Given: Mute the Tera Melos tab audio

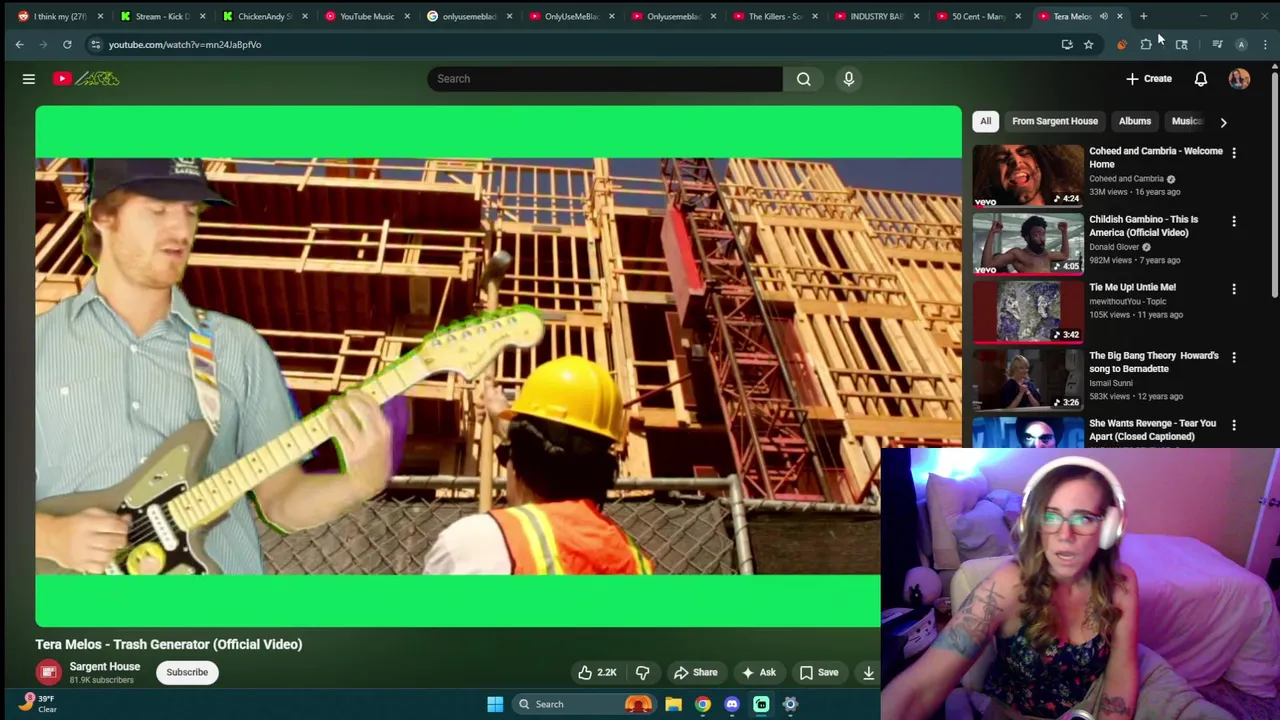Looking at the screenshot, I should pos(1104,16).
